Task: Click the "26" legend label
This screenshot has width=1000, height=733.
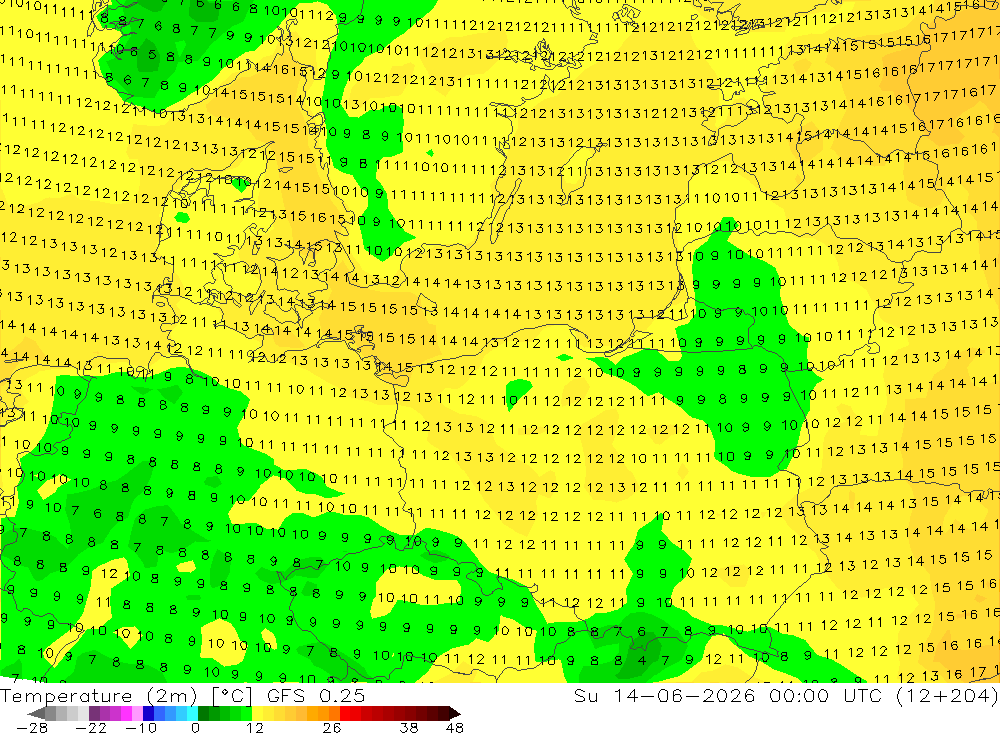Action: (332, 728)
